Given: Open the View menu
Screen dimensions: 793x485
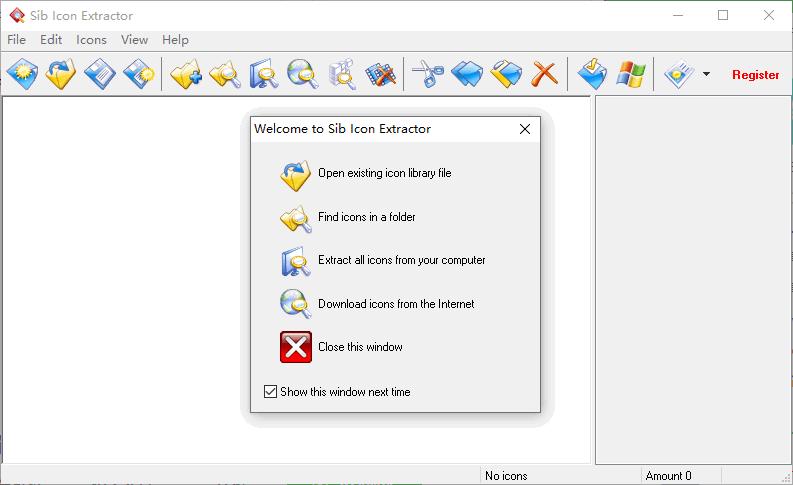Looking at the screenshot, I should click(135, 39).
